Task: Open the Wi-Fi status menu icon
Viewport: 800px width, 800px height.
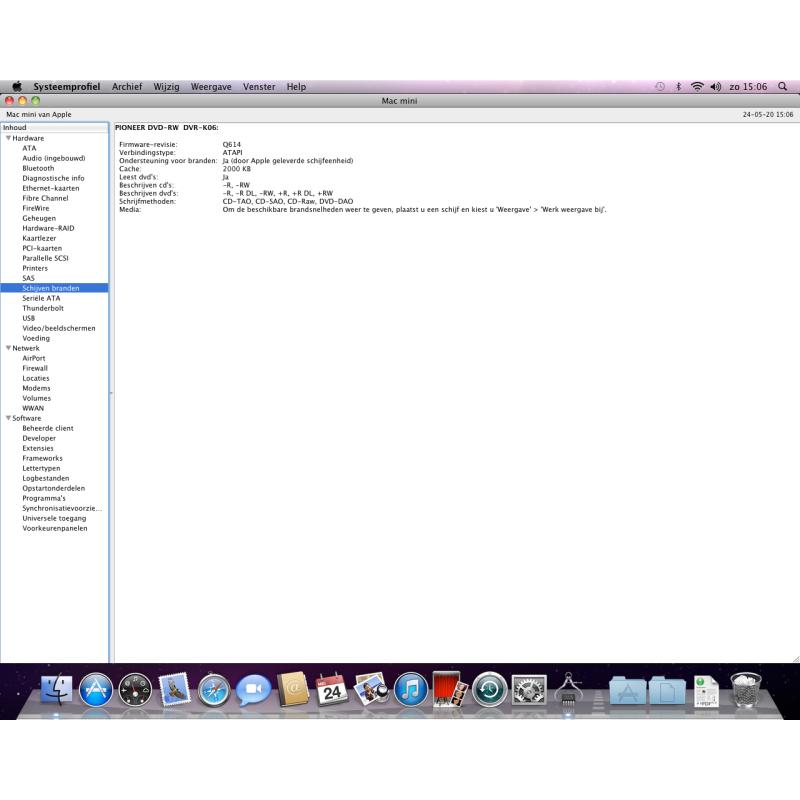Action: [x=697, y=87]
